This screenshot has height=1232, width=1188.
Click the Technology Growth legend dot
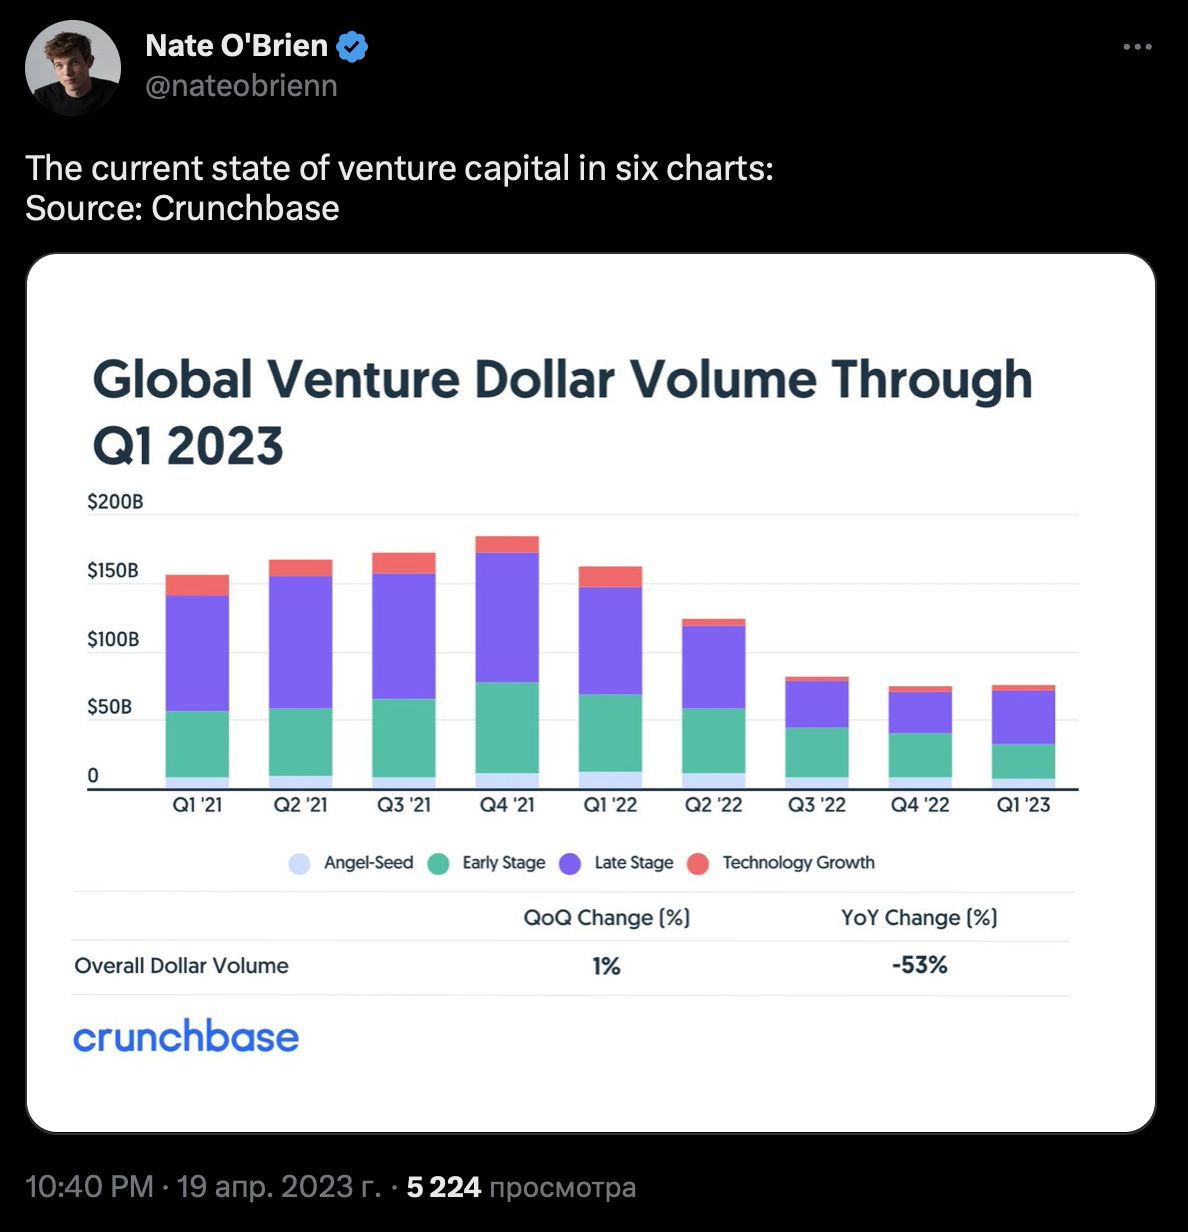[698, 864]
